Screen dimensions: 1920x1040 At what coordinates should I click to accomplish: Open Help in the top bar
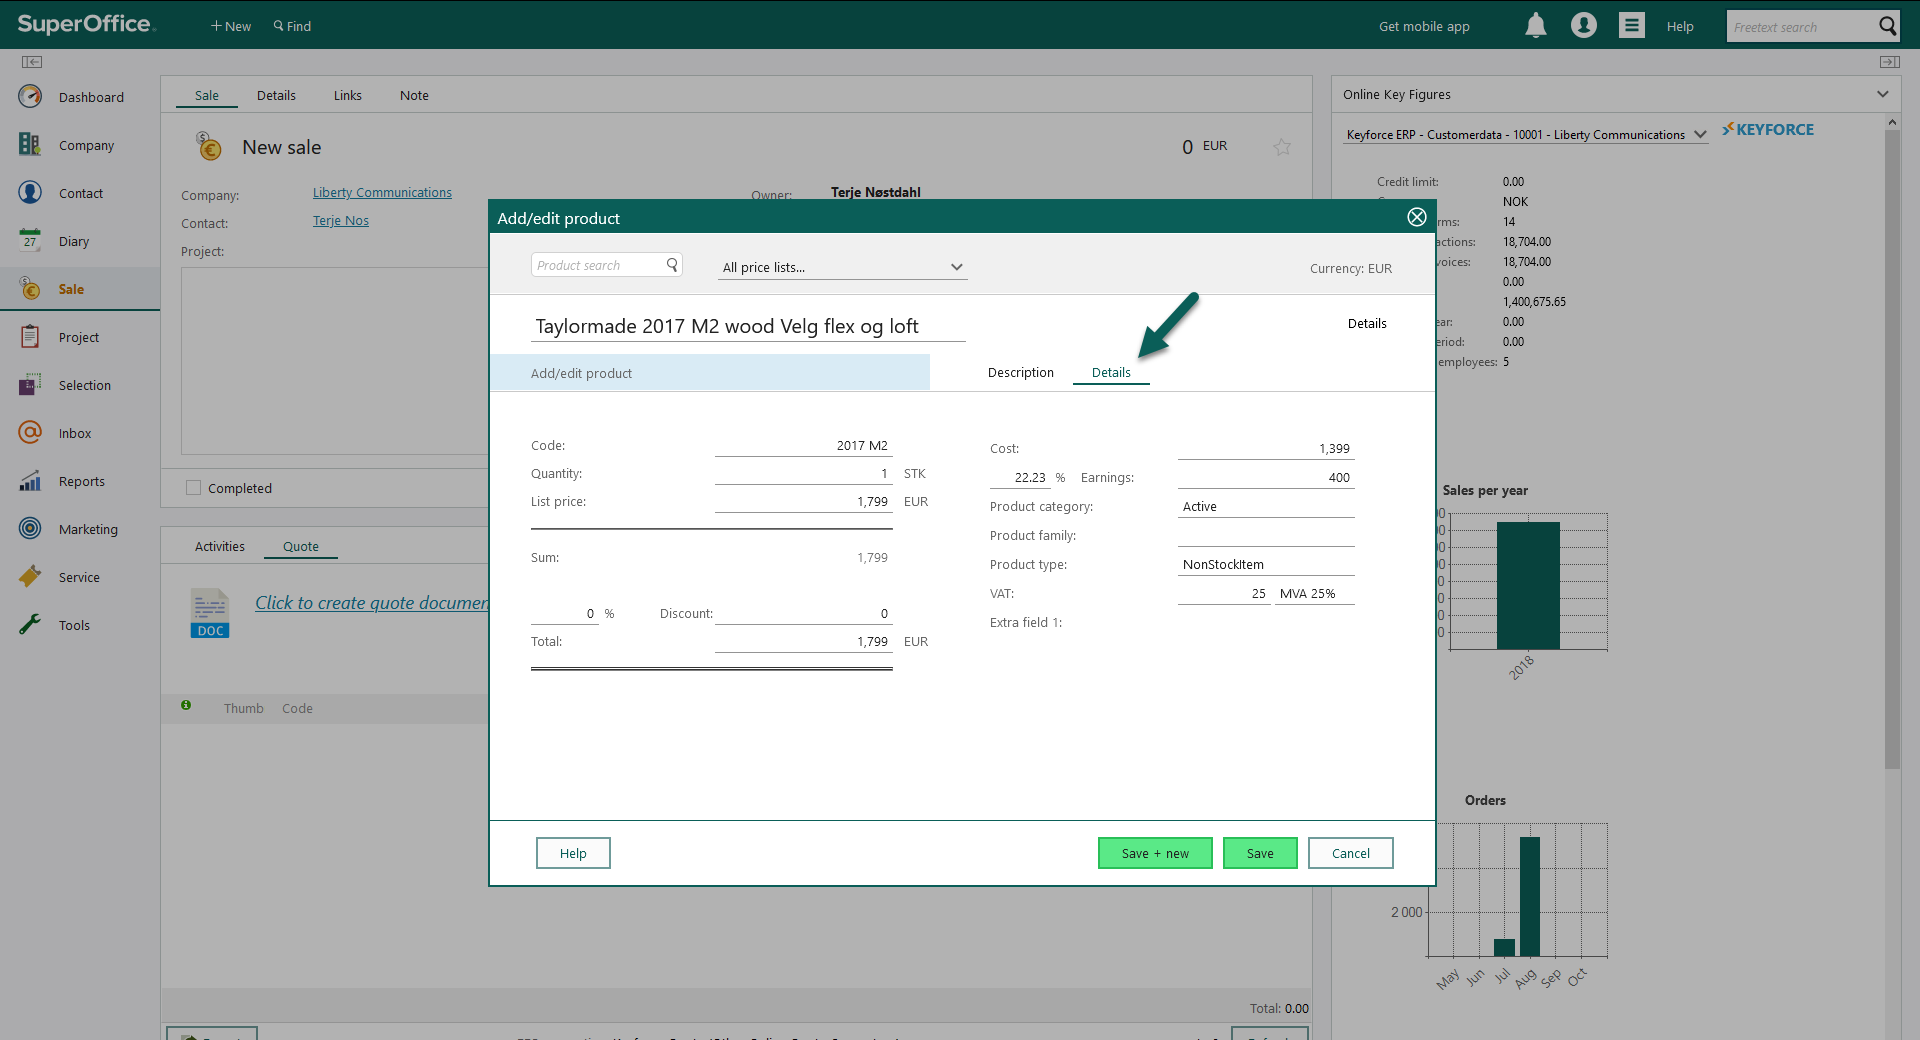(1680, 26)
